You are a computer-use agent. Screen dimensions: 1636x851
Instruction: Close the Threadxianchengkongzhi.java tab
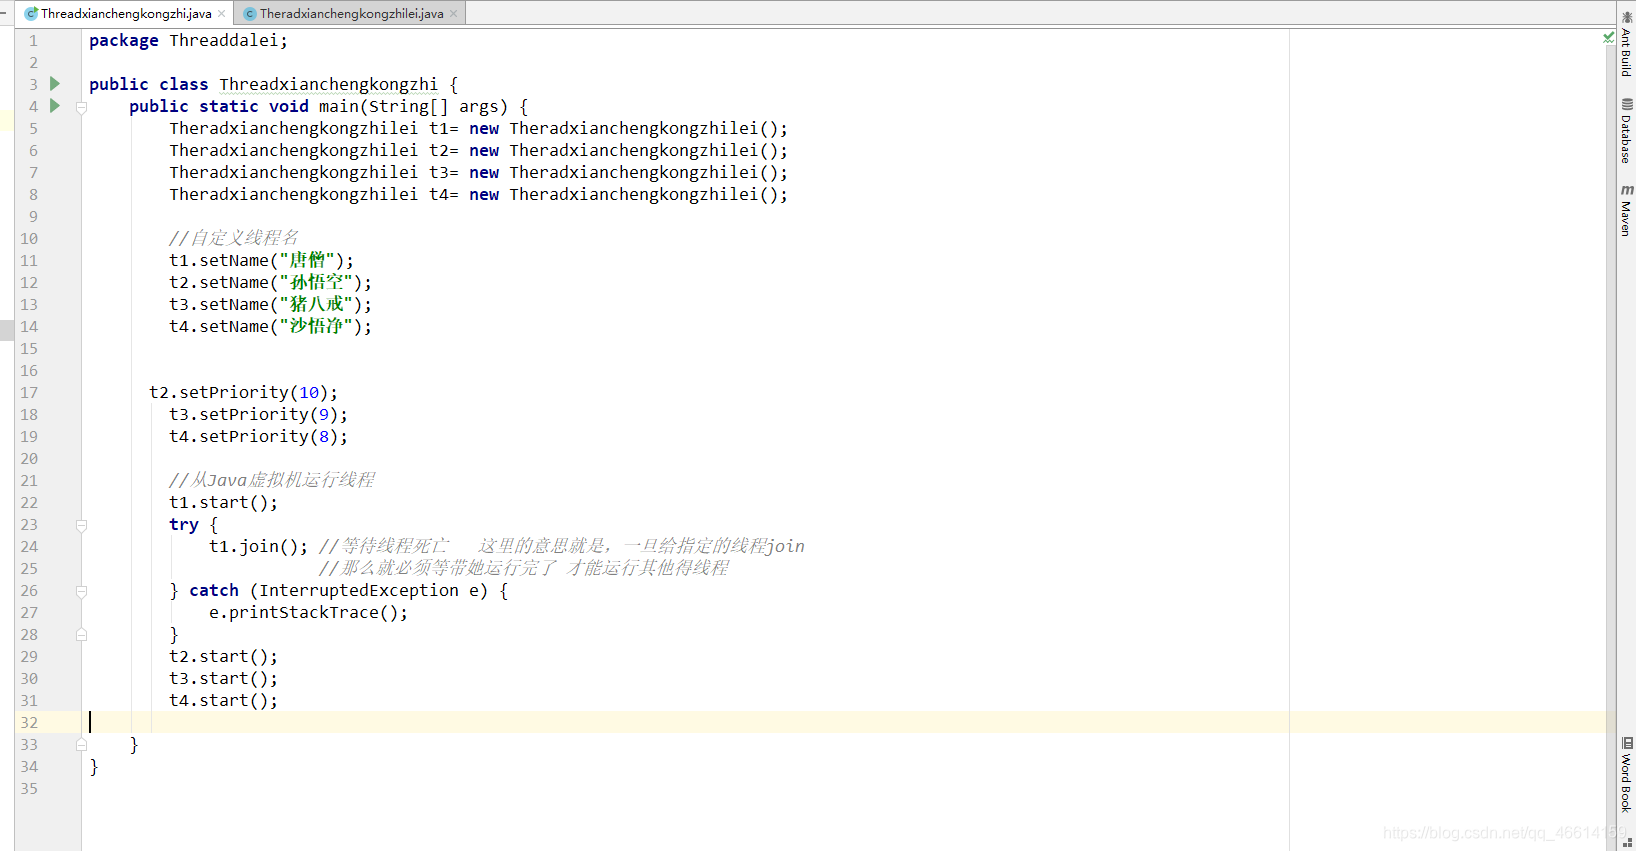click(x=222, y=14)
